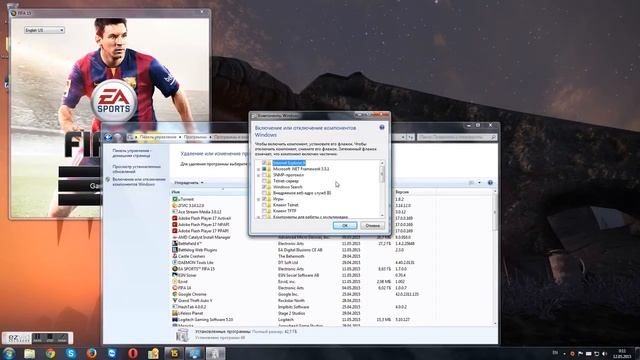Launch File Explorer from the taskbar

[29, 353]
